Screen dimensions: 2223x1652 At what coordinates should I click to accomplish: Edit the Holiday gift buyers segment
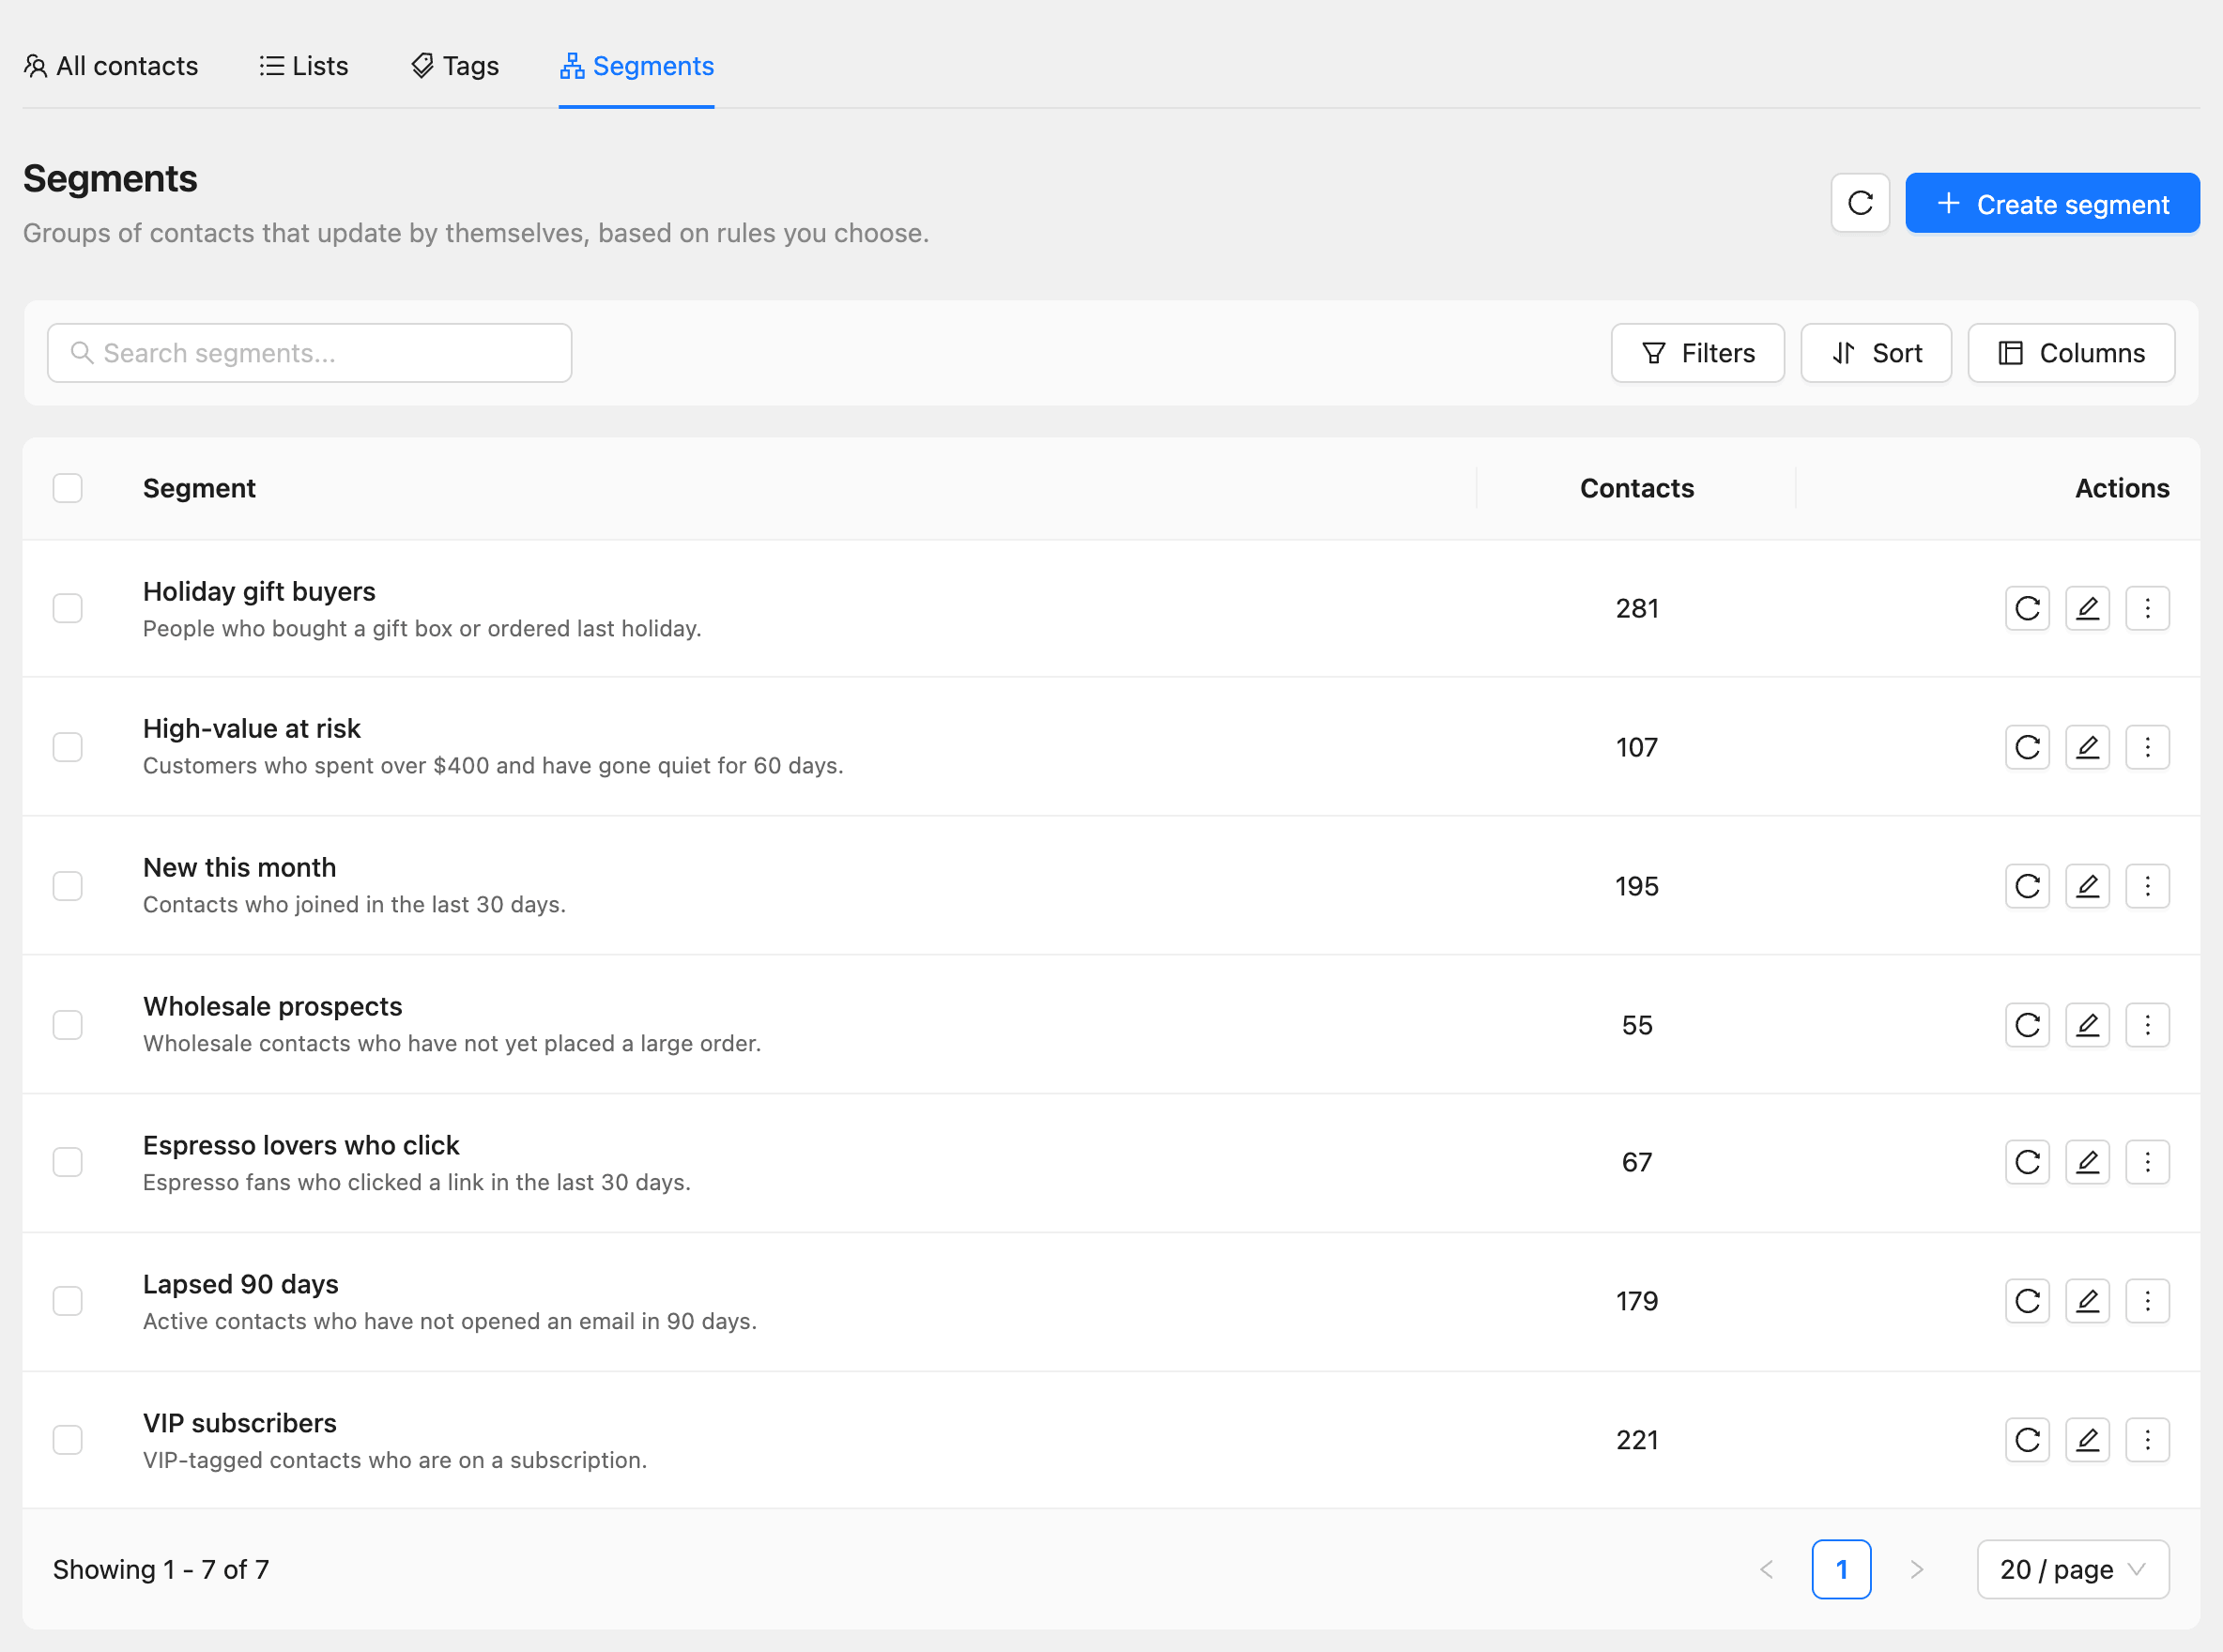tap(2086, 608)
